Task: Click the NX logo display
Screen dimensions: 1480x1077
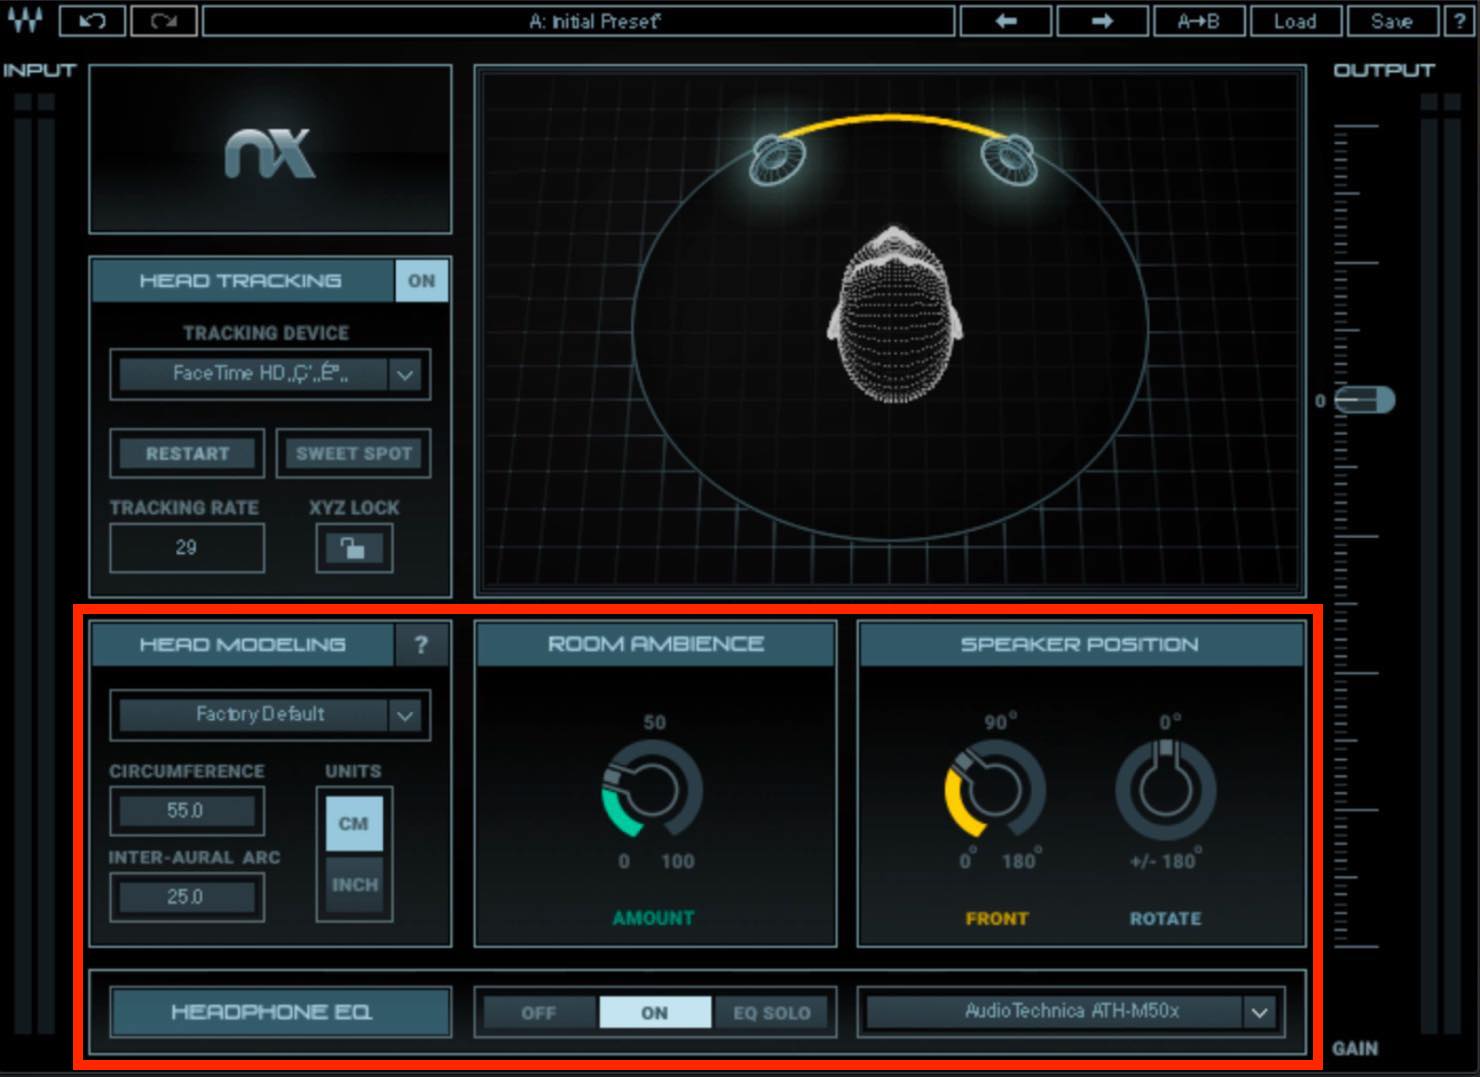Action: pos(270,150)
